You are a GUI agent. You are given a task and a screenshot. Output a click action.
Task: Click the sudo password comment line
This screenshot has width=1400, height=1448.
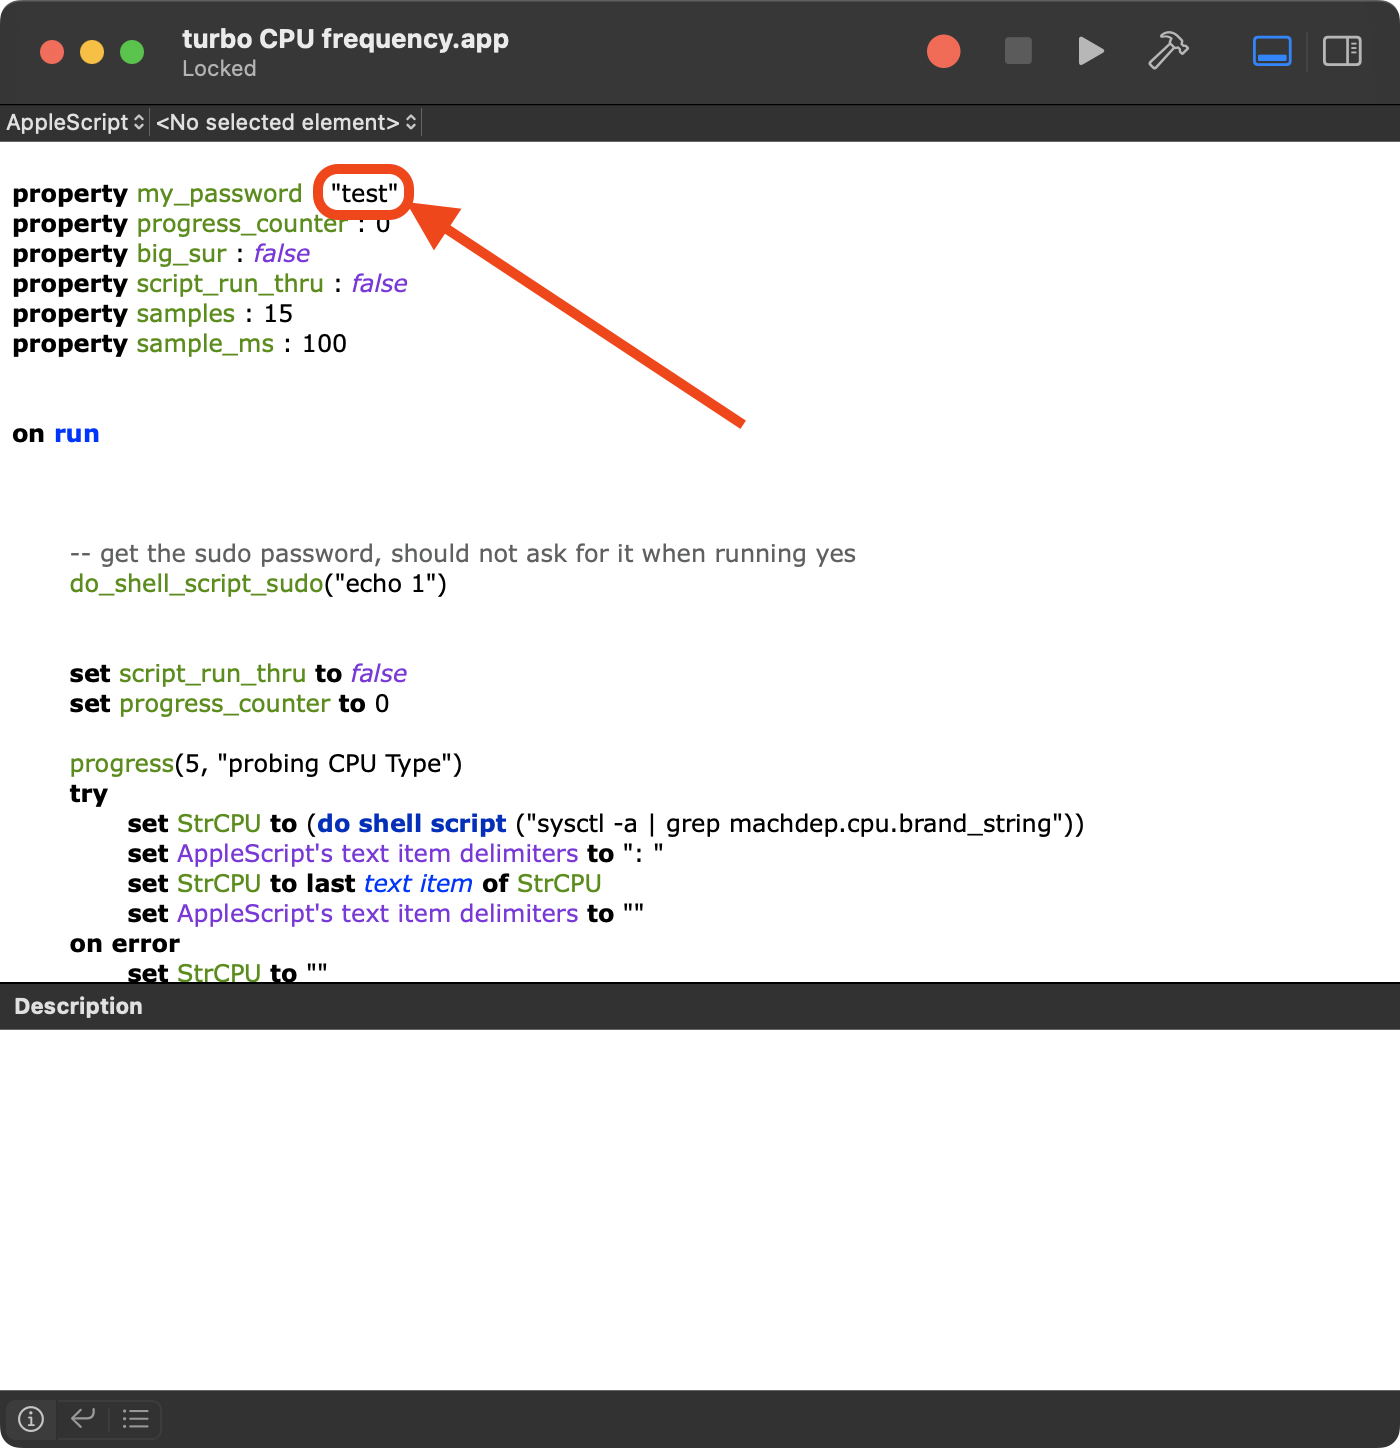tap(463, 554)
